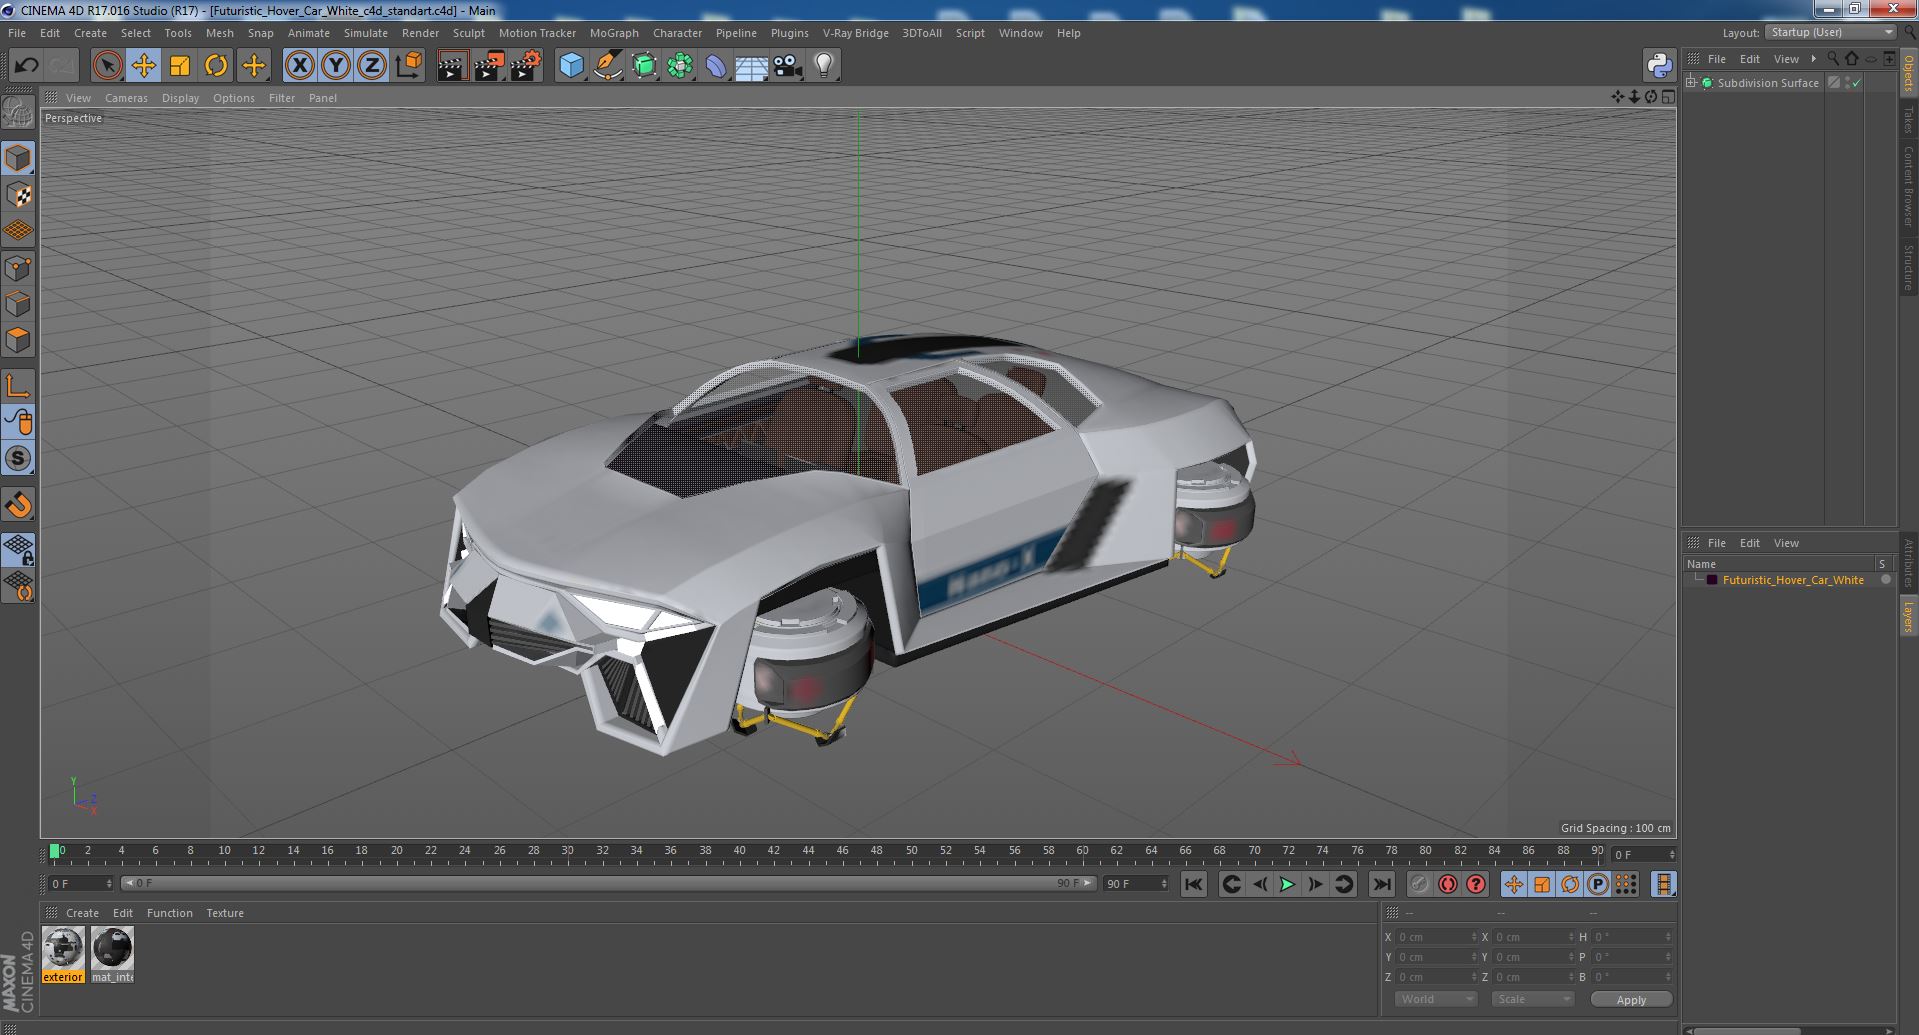
Task: Open the deformer objects icon
Action: 716,66
